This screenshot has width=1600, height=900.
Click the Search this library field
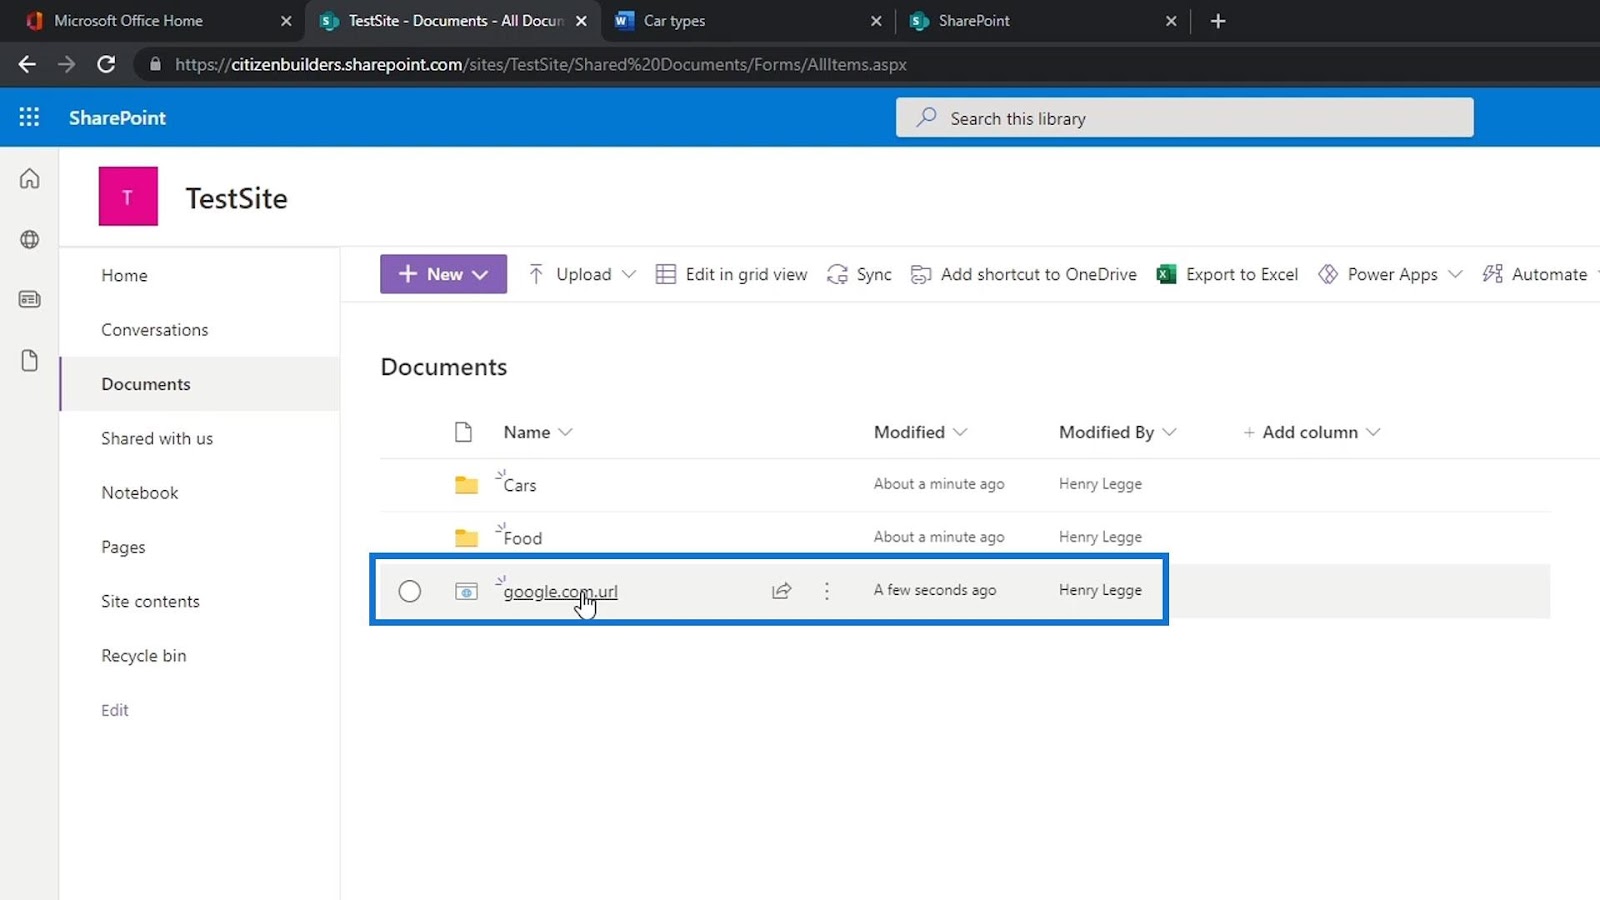pos(1184,118)
